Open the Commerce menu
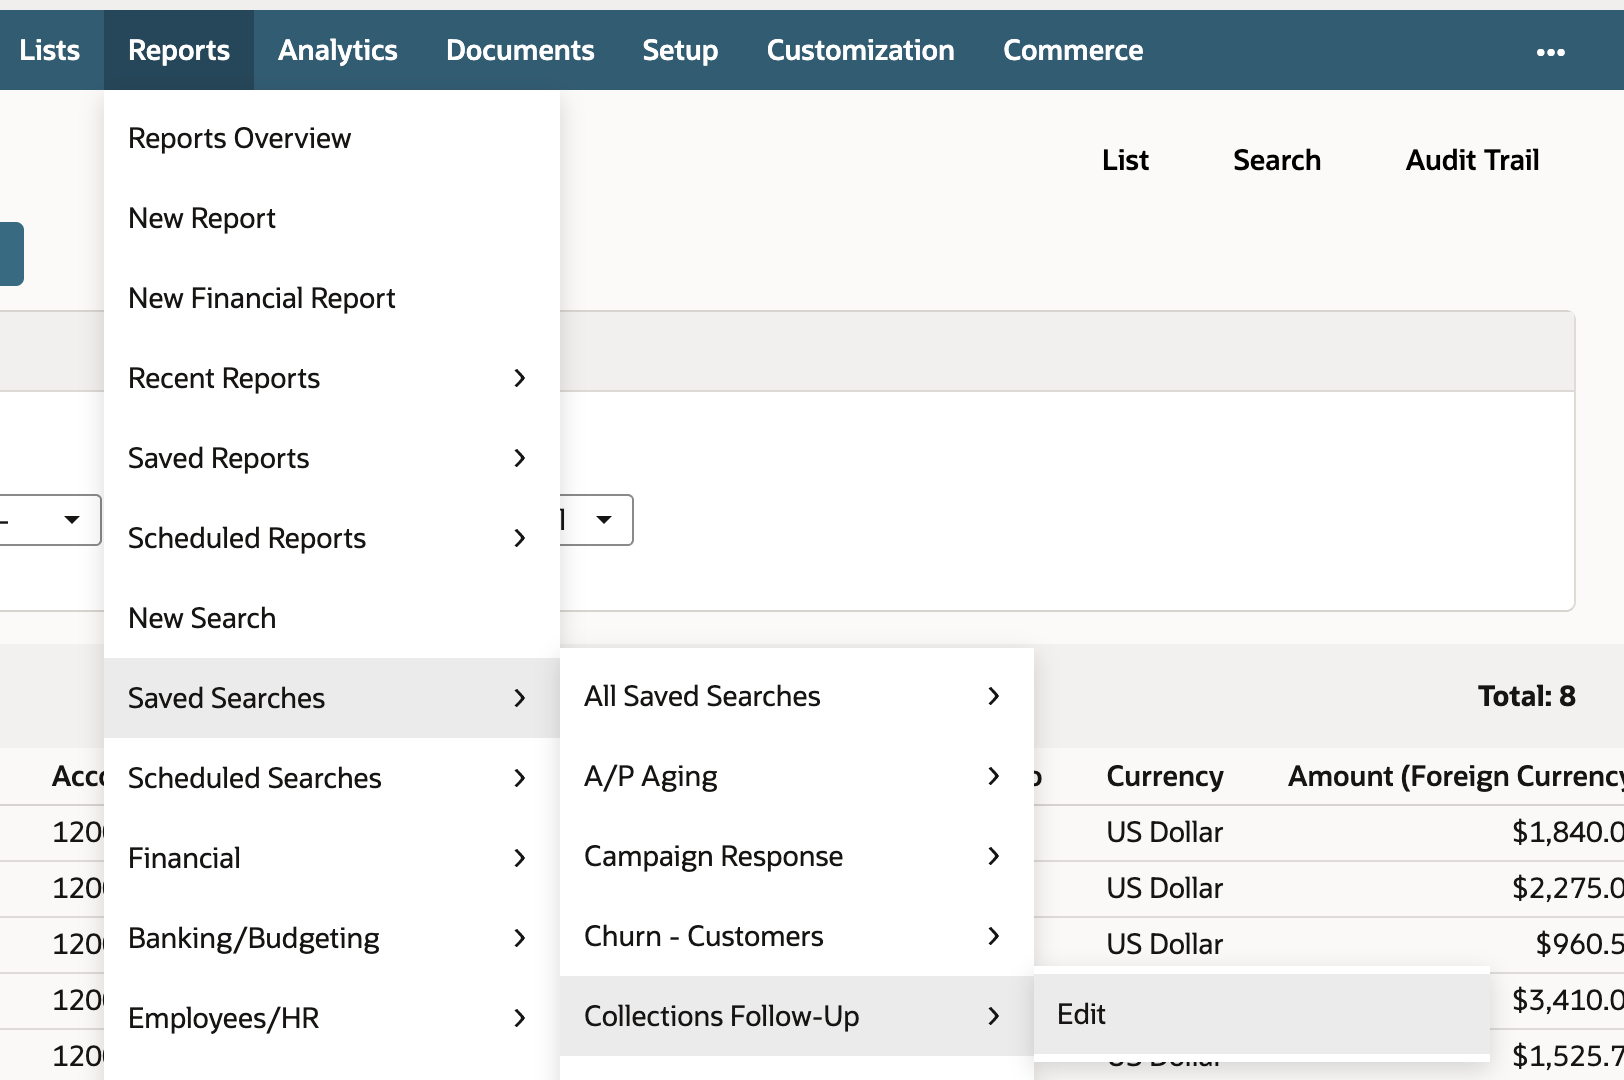 click(1073, 50)
